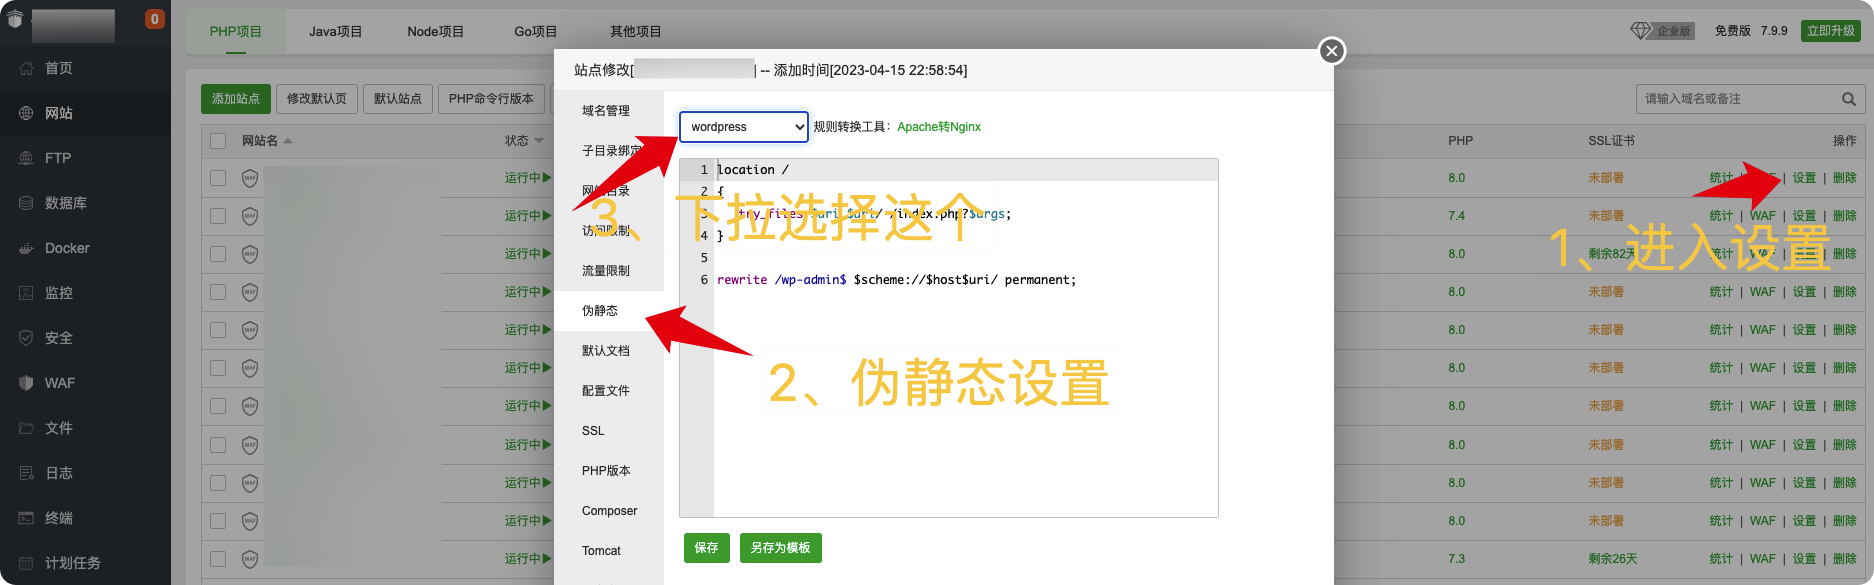The image size is (1874, 585).
Task: Click 剩余26天 SSL status text
Action: click(x=1613, y=559)
